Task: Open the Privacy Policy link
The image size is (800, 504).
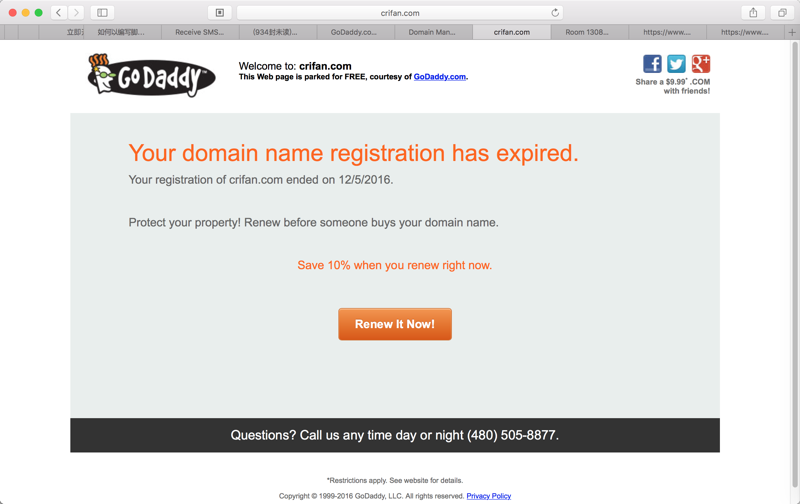Action: pyautogui.click(x=489, y=496)
